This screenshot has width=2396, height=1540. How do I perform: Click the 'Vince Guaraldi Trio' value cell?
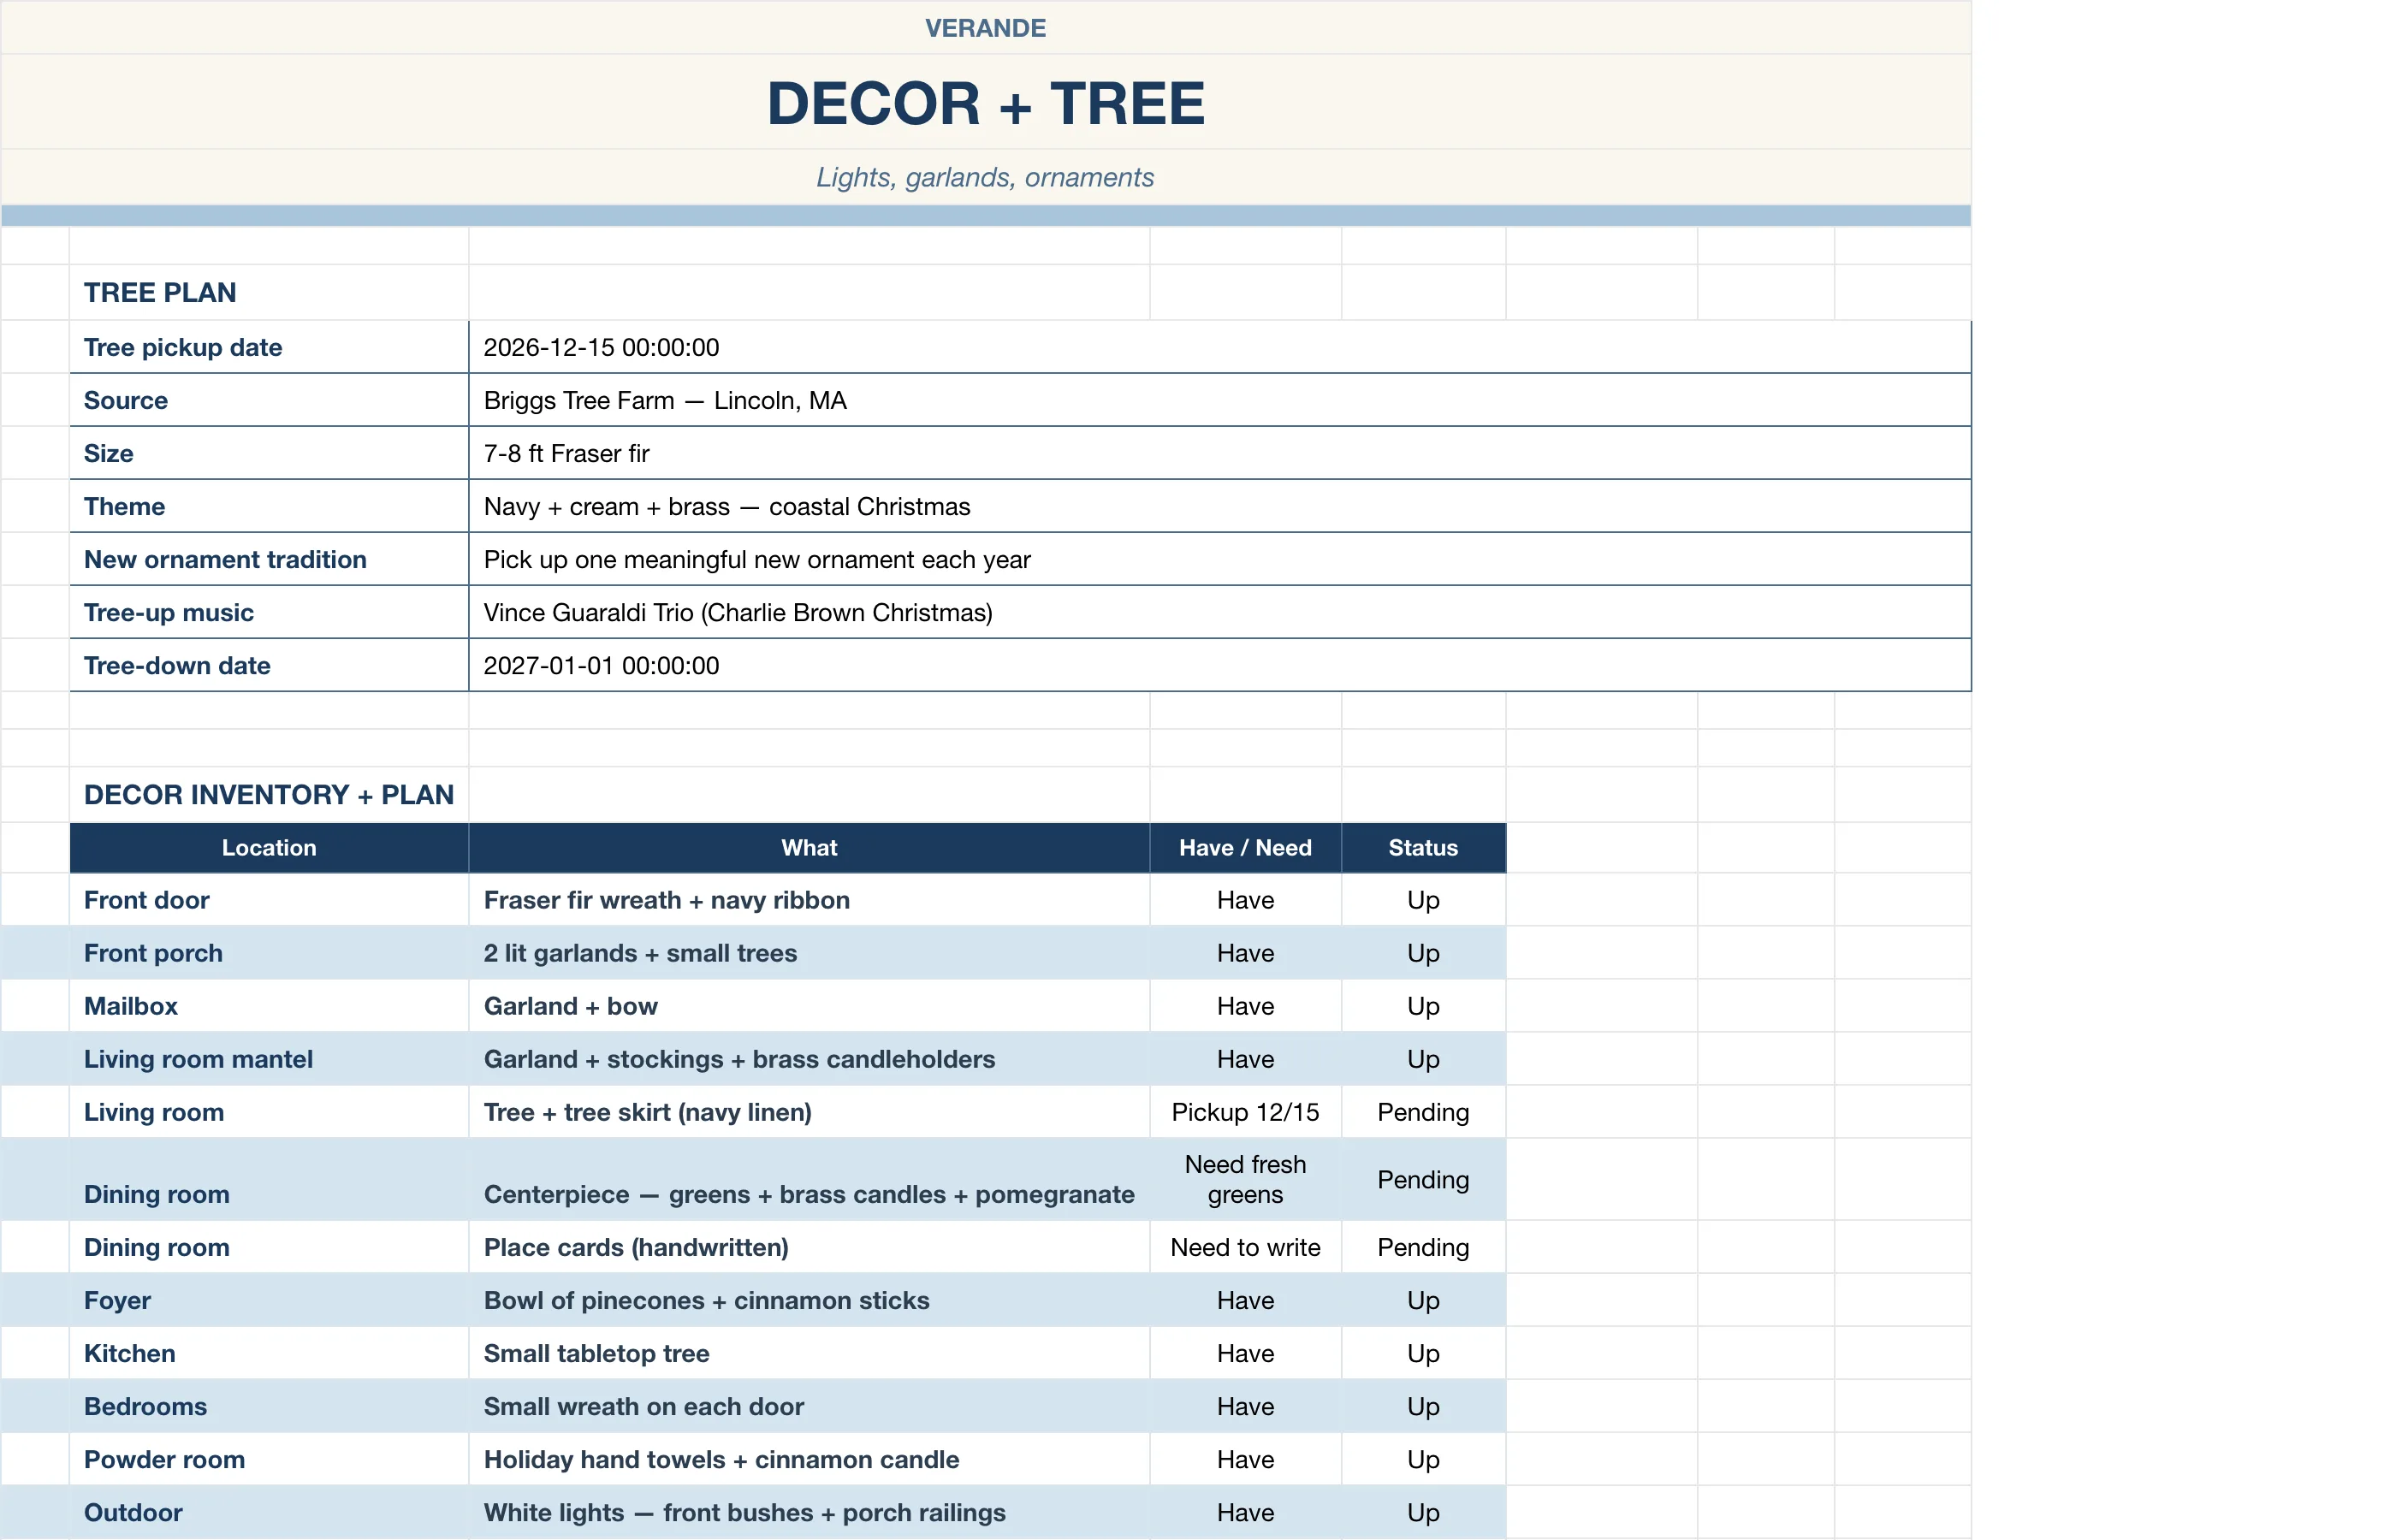click(x=1219, y=612)
